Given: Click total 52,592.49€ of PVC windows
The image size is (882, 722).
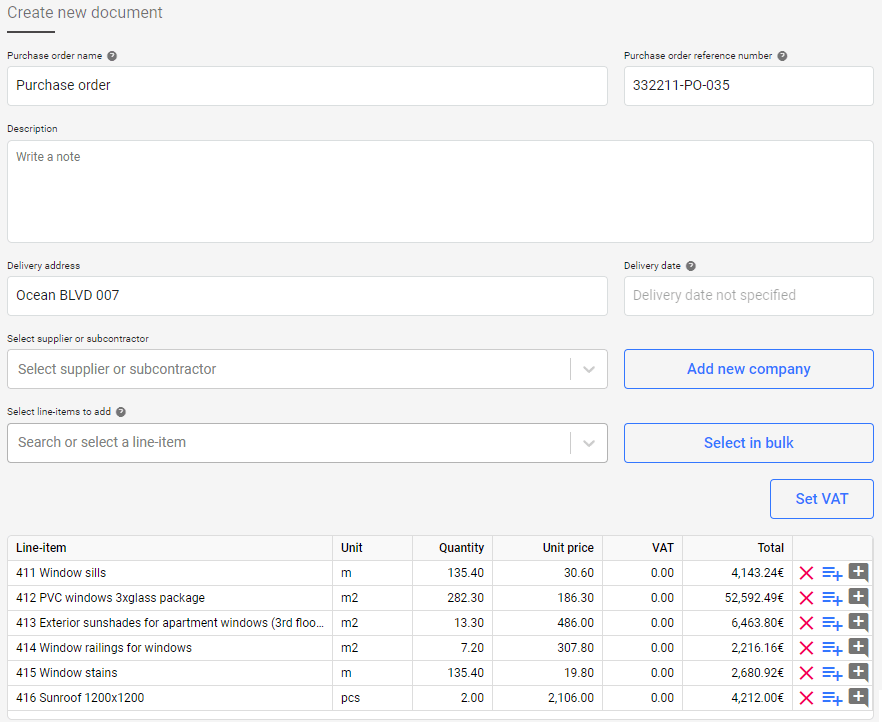Looking at the screenshot, I should click(754, 598).
